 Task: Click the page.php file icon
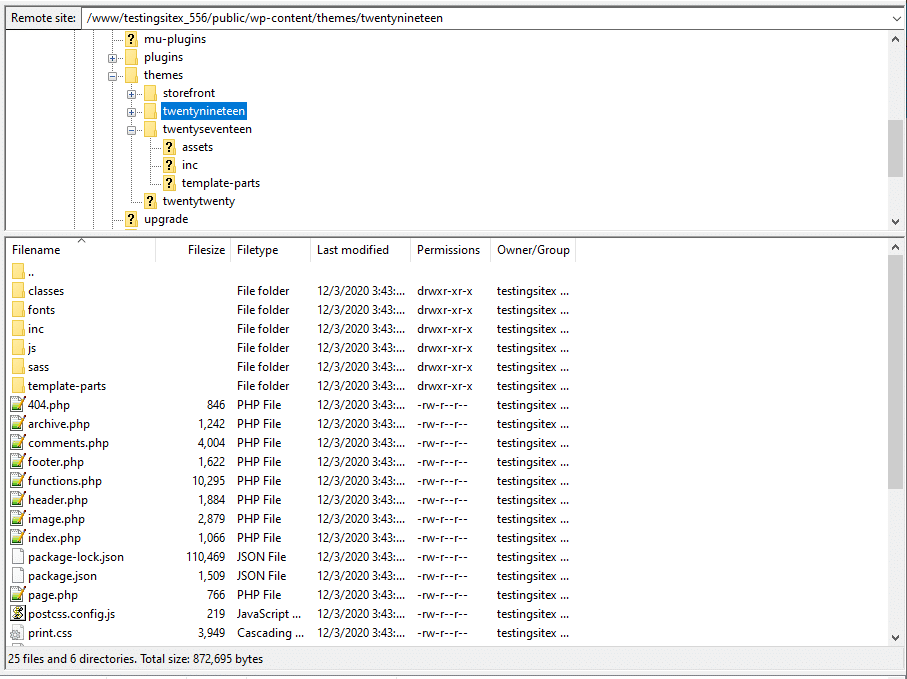(18, 595)
